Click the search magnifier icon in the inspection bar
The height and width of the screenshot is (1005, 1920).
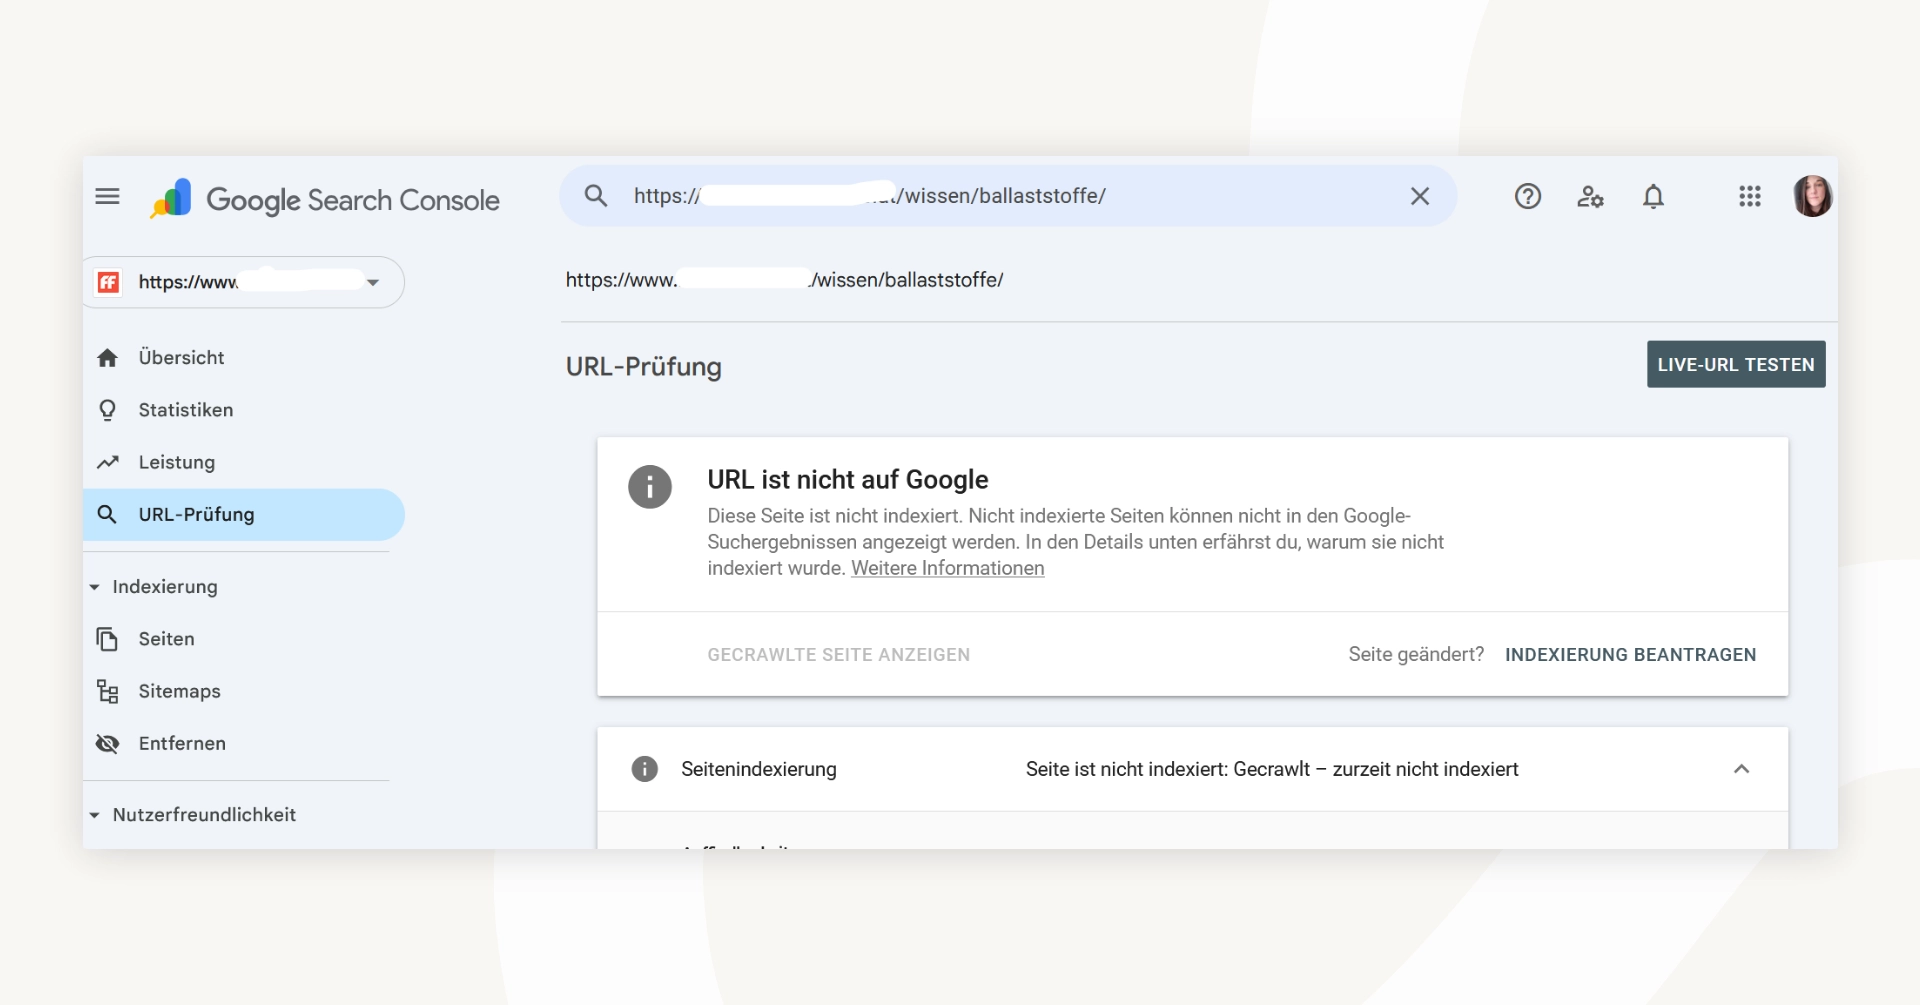[596, 196]
